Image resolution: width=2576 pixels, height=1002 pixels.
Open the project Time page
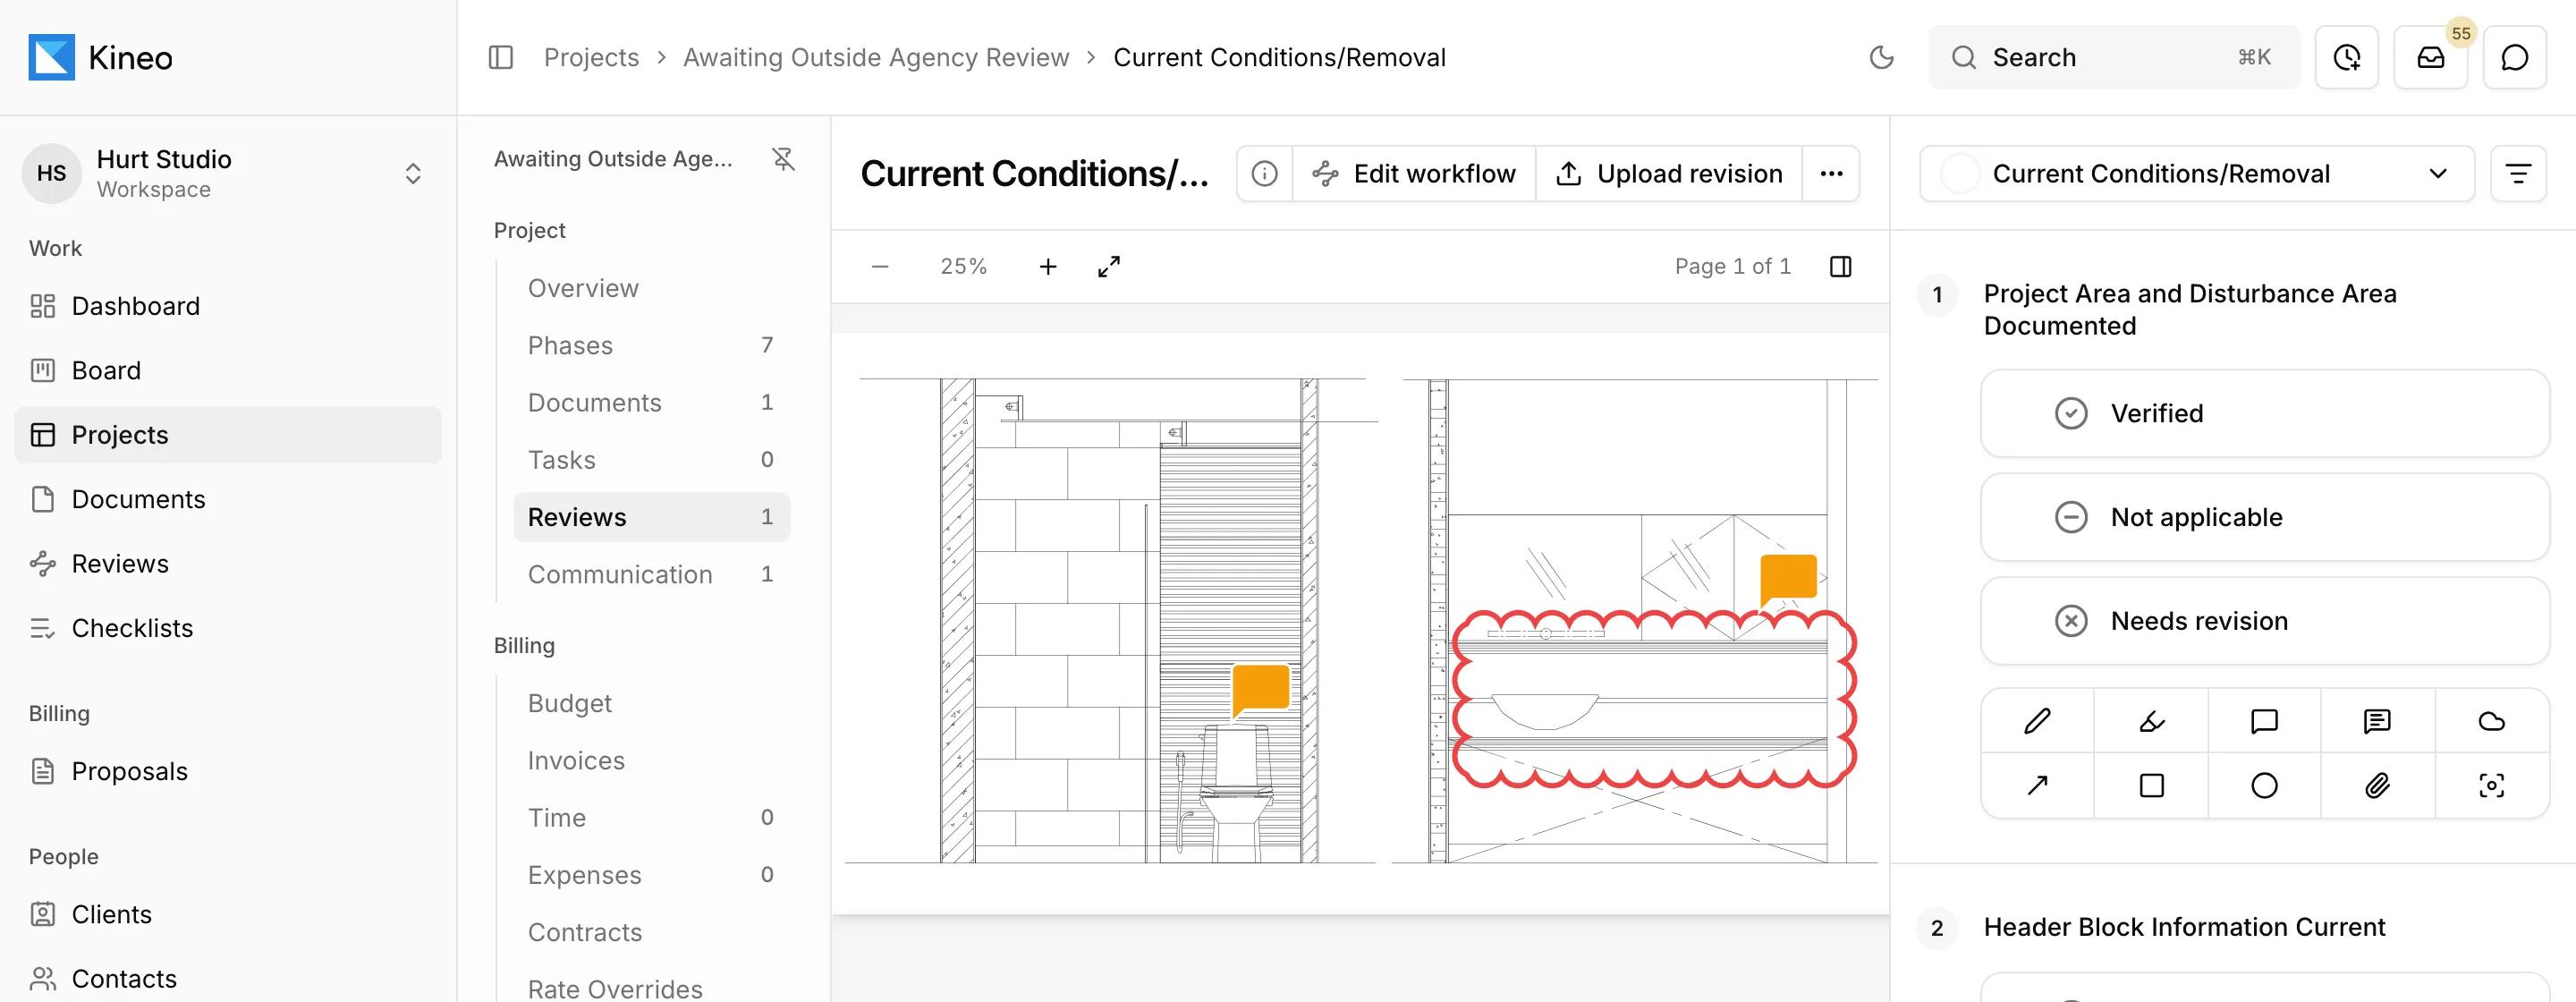[x=651, y=817]
